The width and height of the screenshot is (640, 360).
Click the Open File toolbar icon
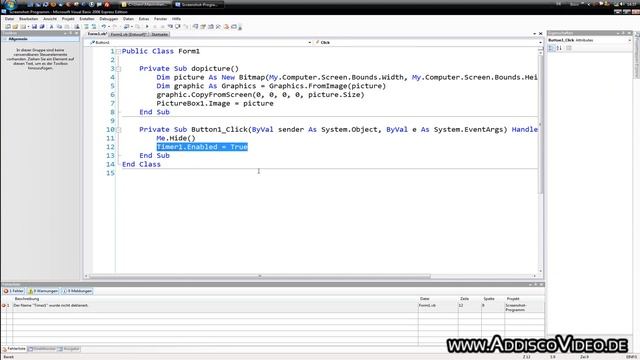click(15, 27)
